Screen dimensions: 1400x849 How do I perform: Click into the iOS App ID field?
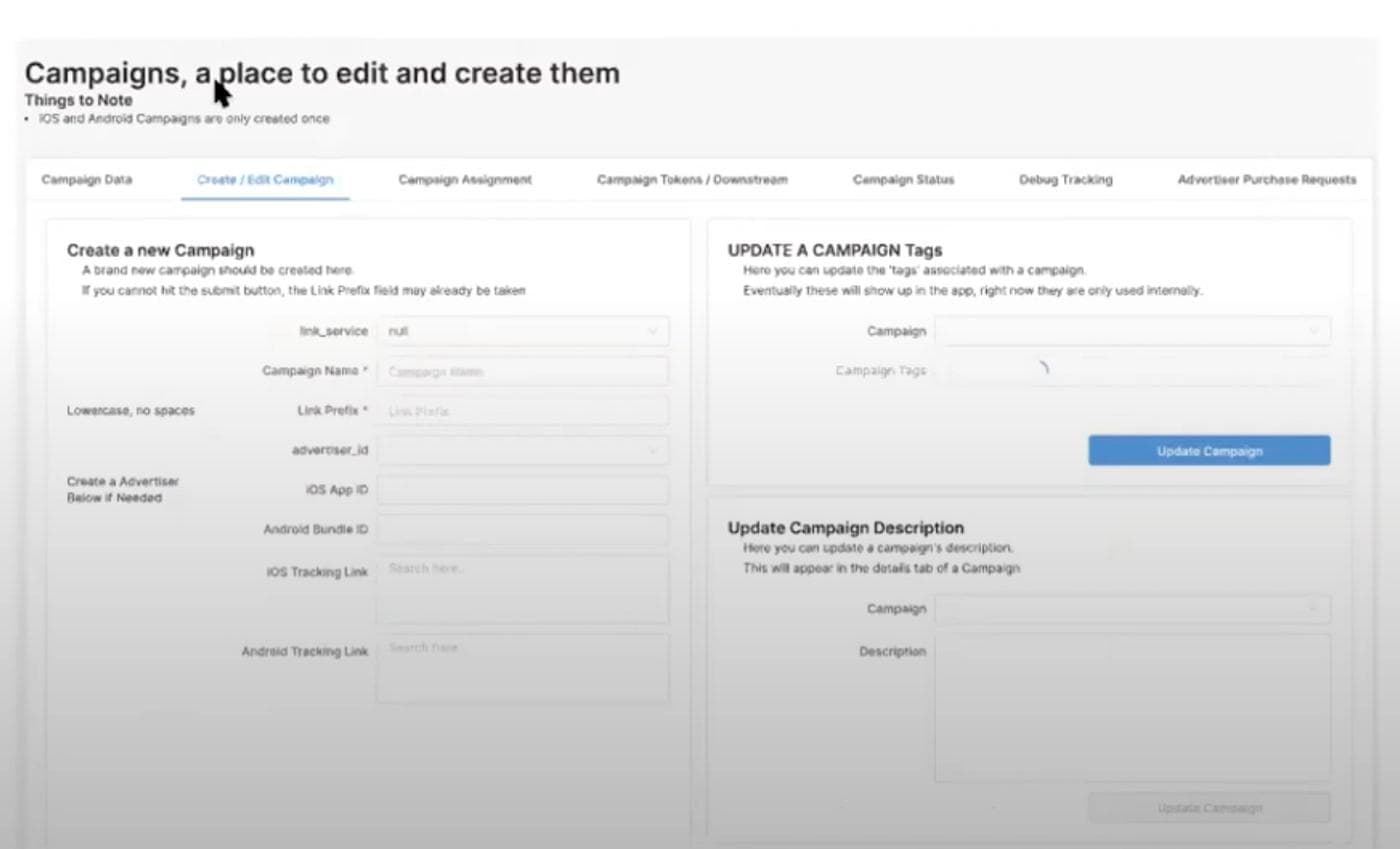tap(522, 490)
